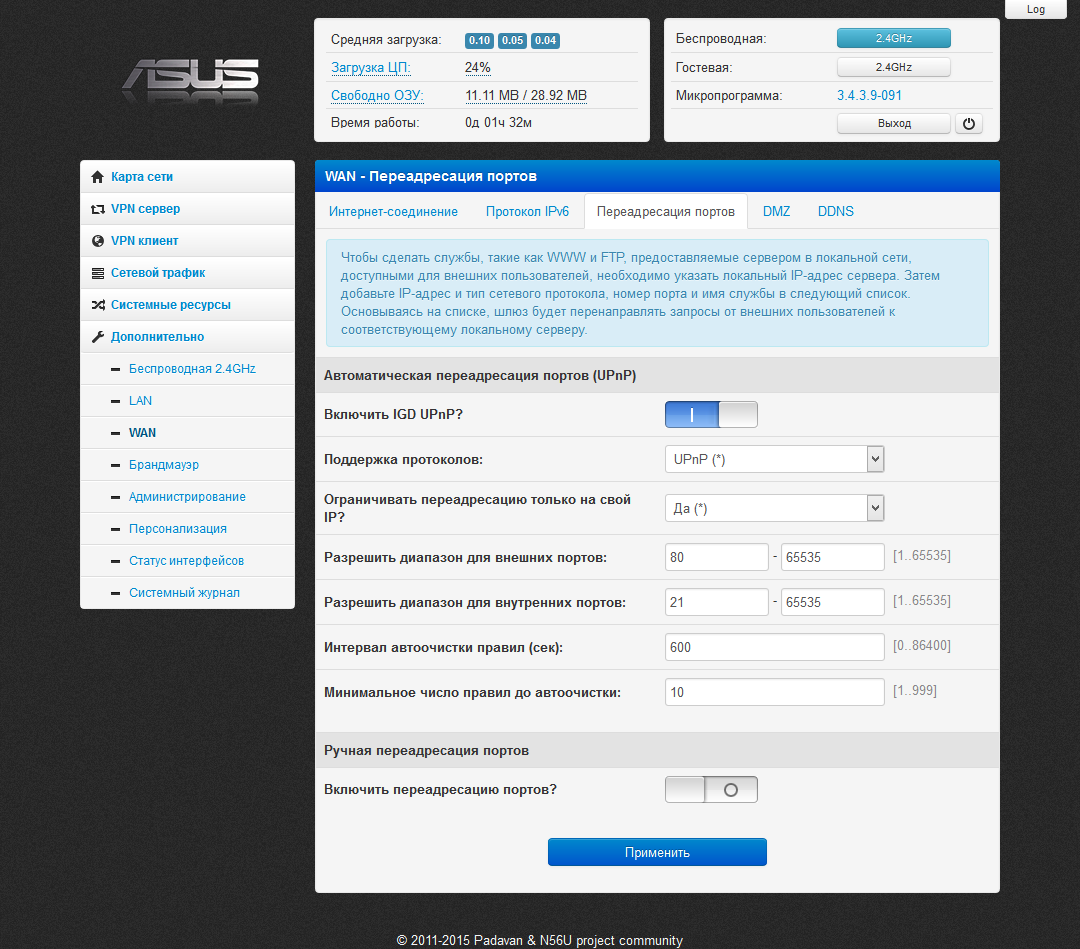Open the DDNS tab

tap(835, 211)
